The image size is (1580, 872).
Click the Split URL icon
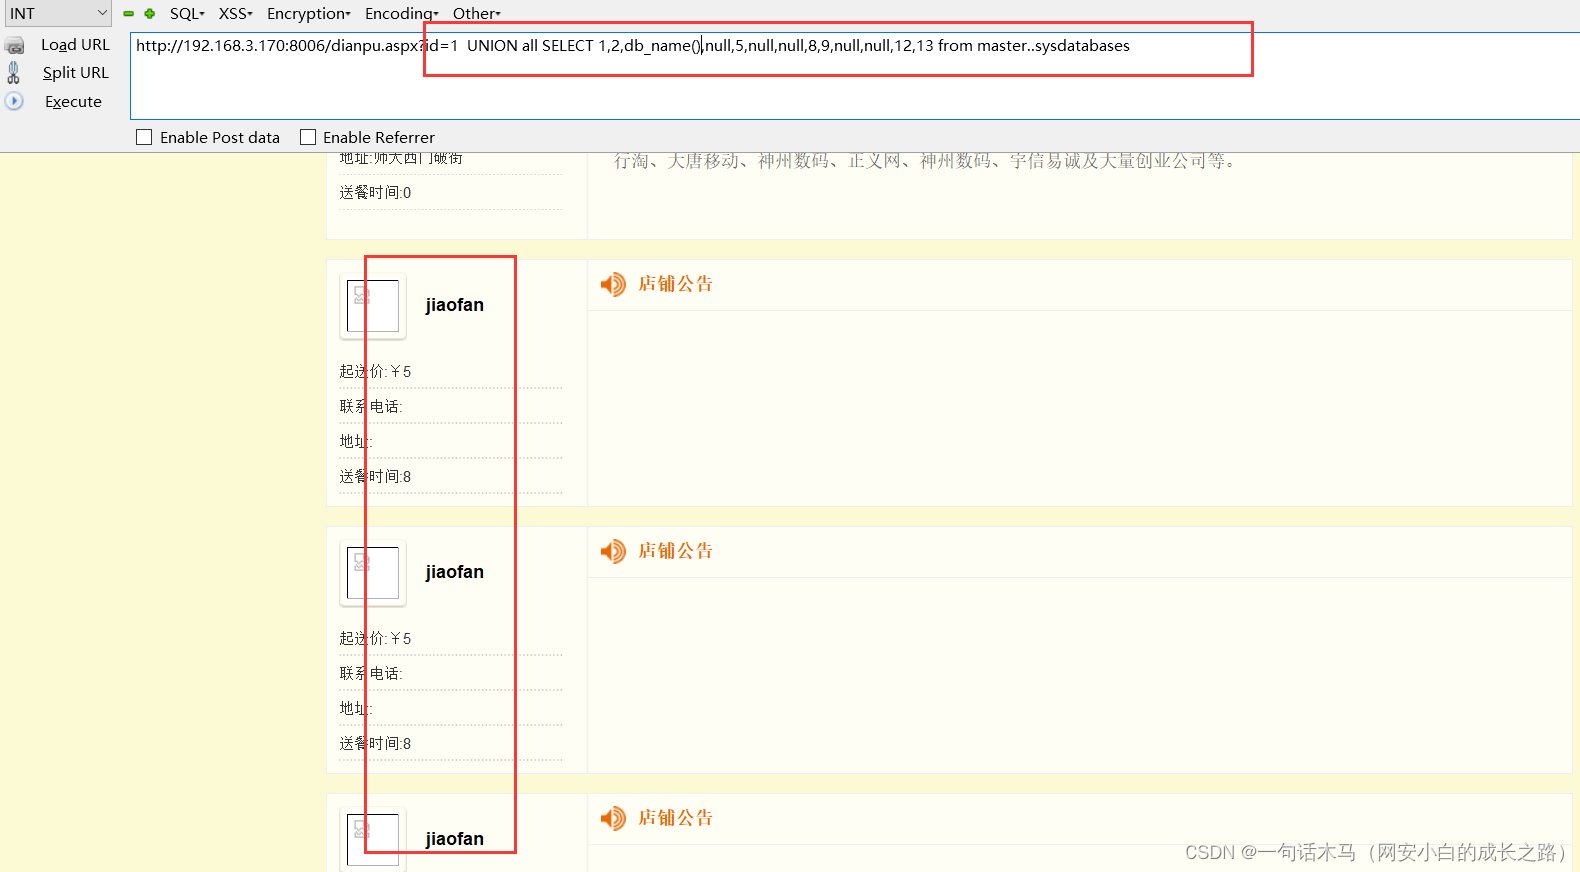click(x=14, y=72)
